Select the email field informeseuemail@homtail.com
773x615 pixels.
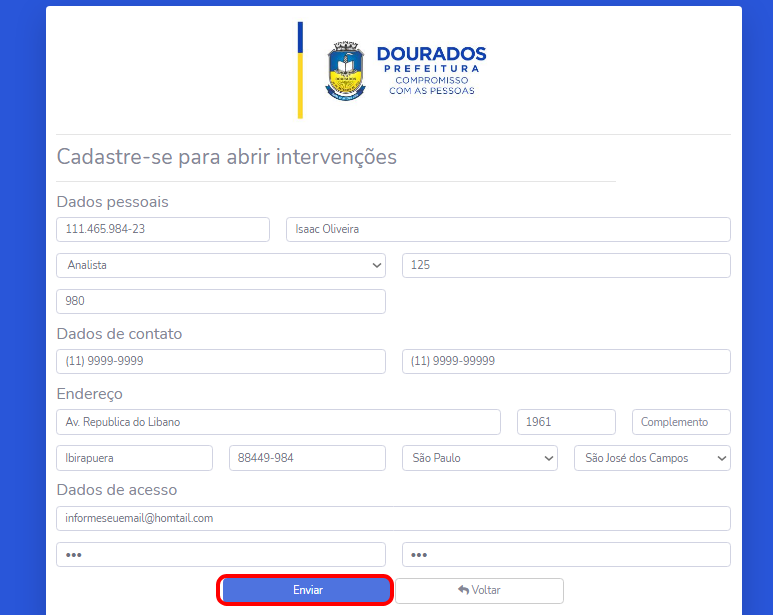(x=393, y=518)
